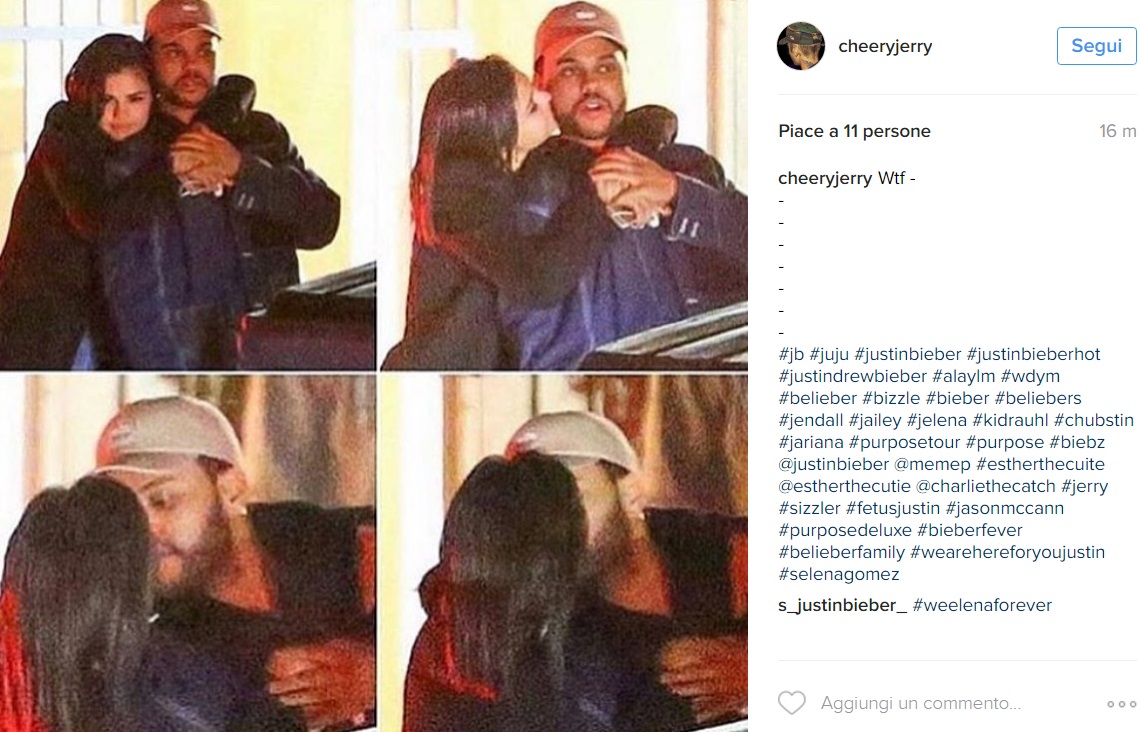This screenshot has height=732, width=1141.
Task: Click the heart like icon
Action: (792, 703)
